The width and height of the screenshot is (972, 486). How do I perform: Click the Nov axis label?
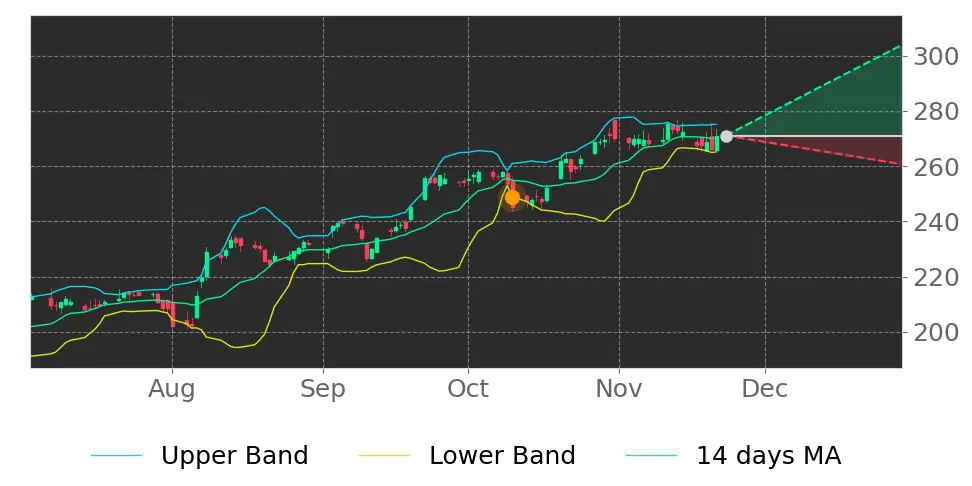coord(619,389)
